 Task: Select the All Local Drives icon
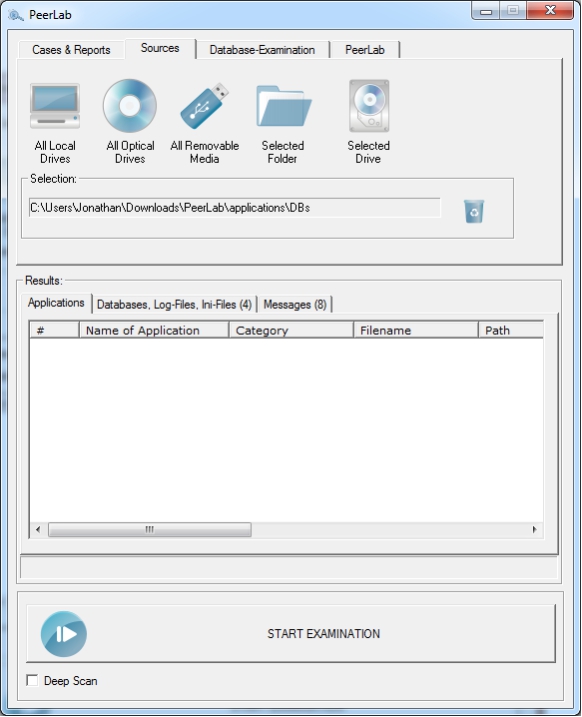55,106
